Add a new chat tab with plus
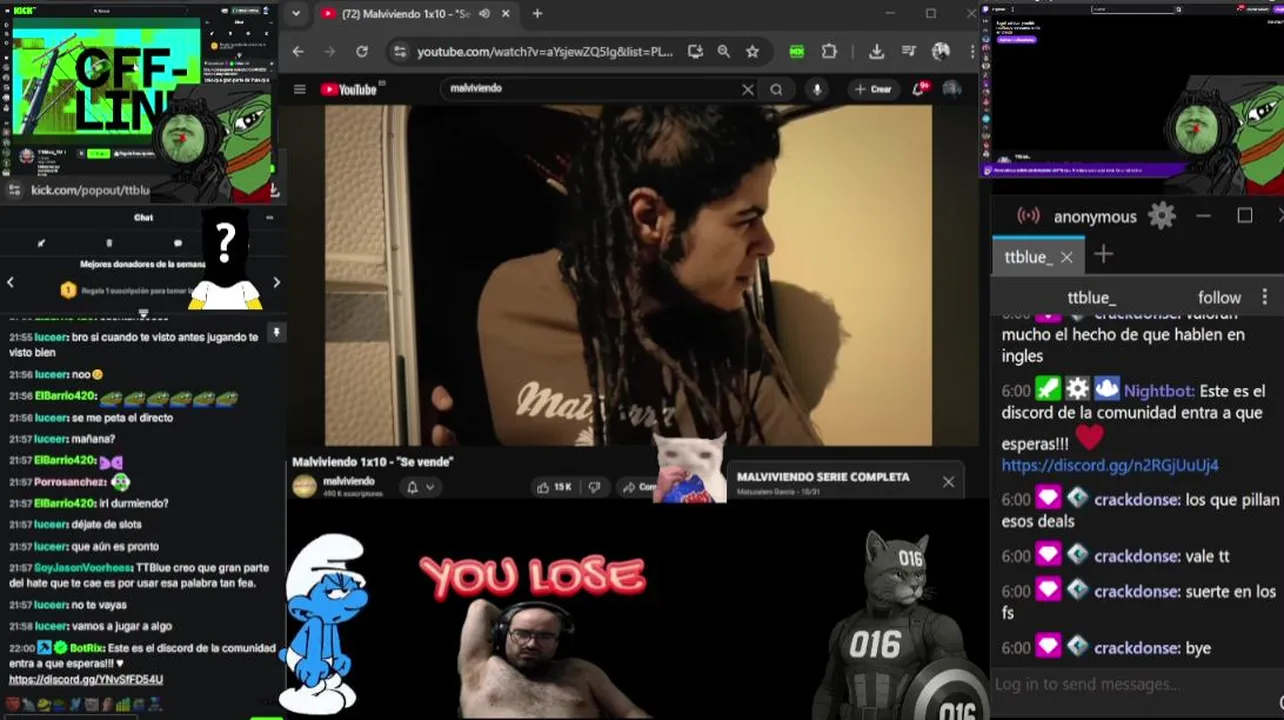Screen dimensions: 1284x720 coord(1103,255)
